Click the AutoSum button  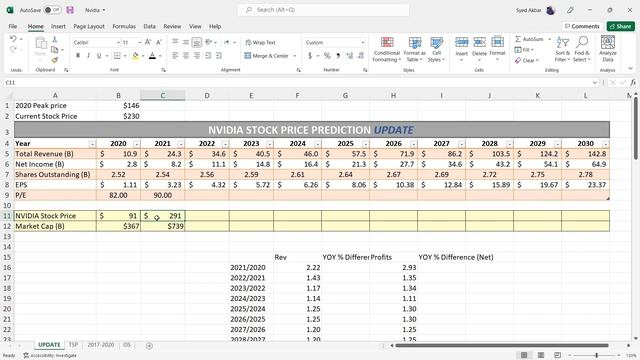click(x=529, y=39)
